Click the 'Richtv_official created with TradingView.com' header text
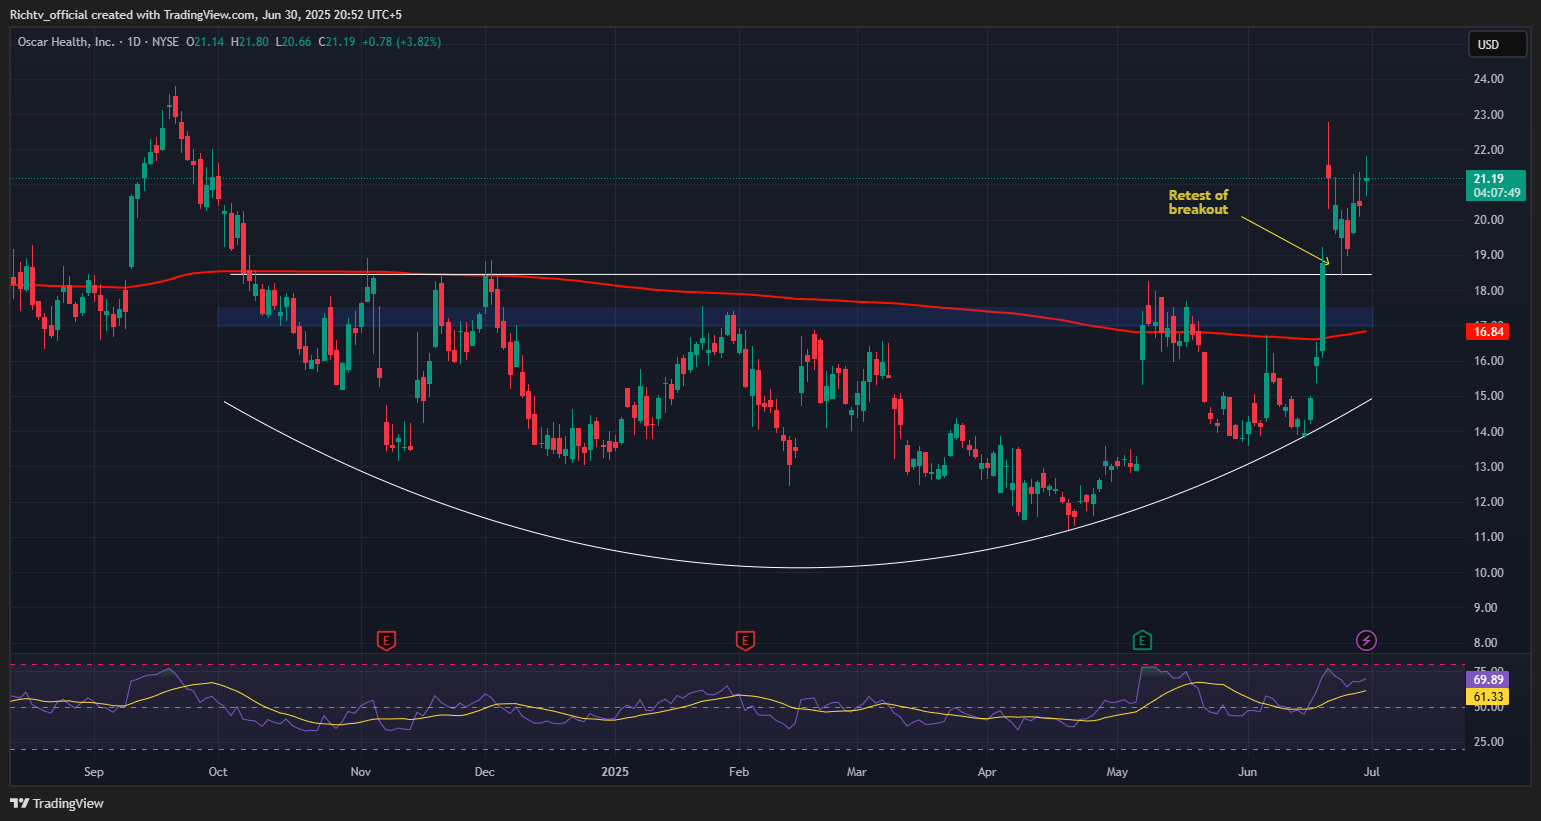Viewport: 1541px width, 821px height. (x=132, y=15)
